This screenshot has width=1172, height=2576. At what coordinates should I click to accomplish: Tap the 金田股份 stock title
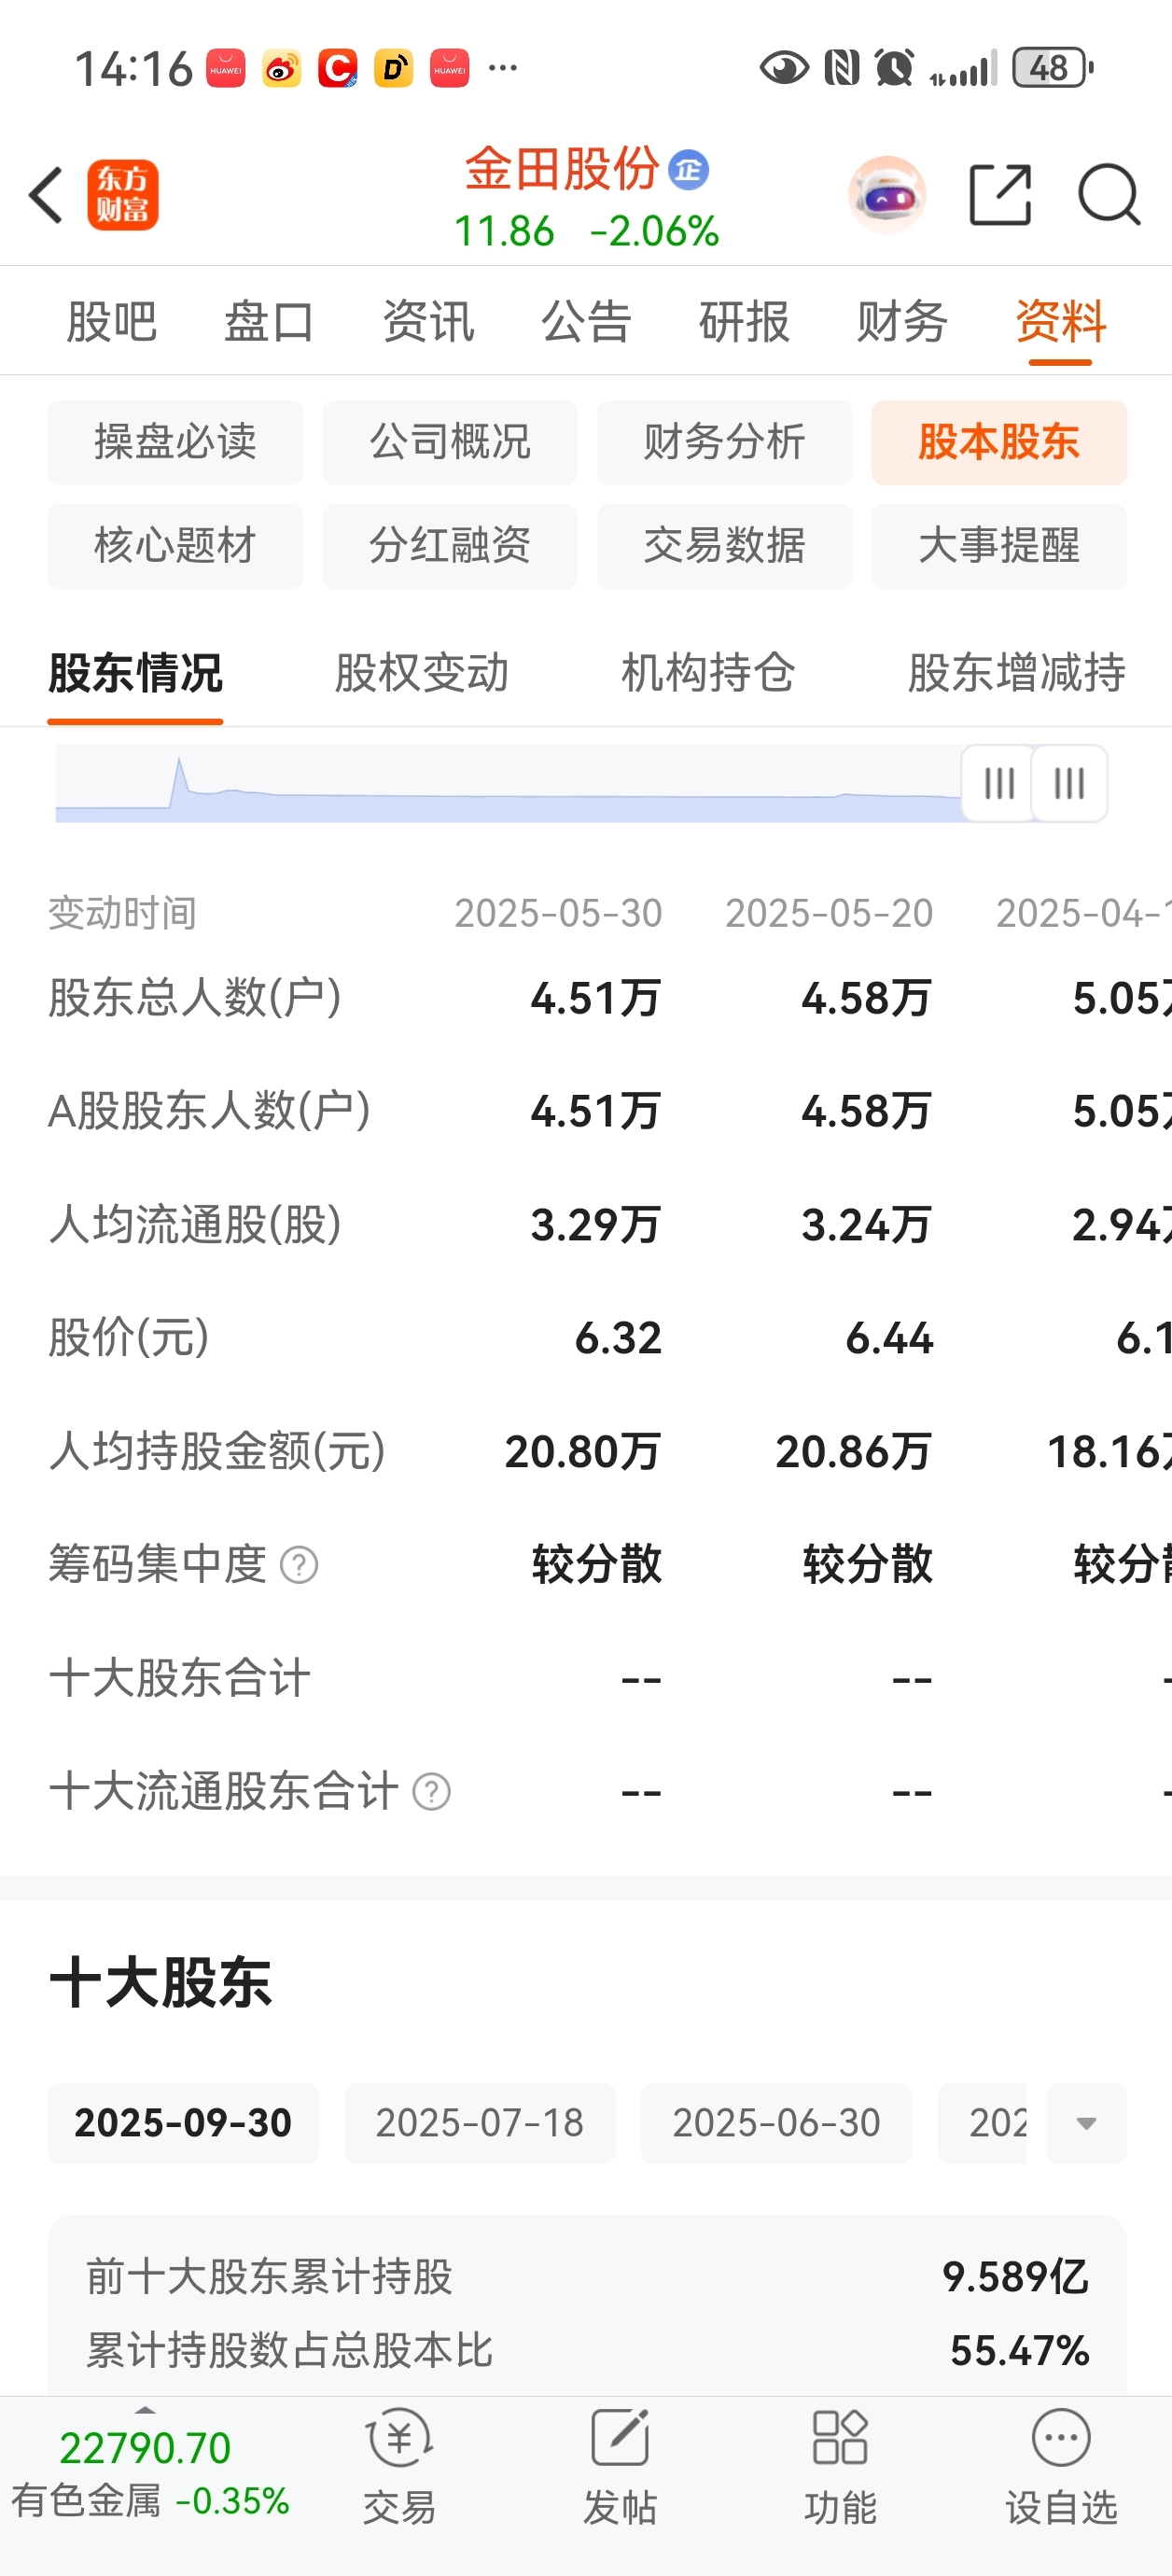(562, 168)
